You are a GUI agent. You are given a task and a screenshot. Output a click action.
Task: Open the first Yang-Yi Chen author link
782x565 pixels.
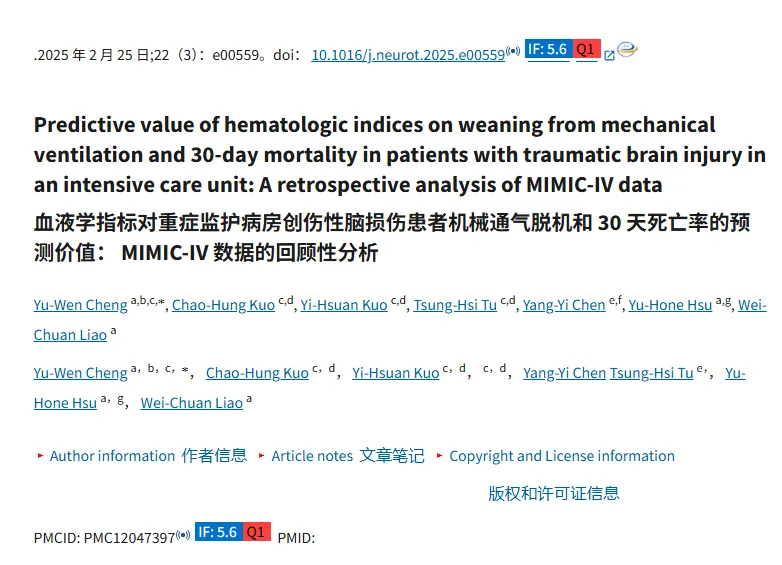pos(564,305)
